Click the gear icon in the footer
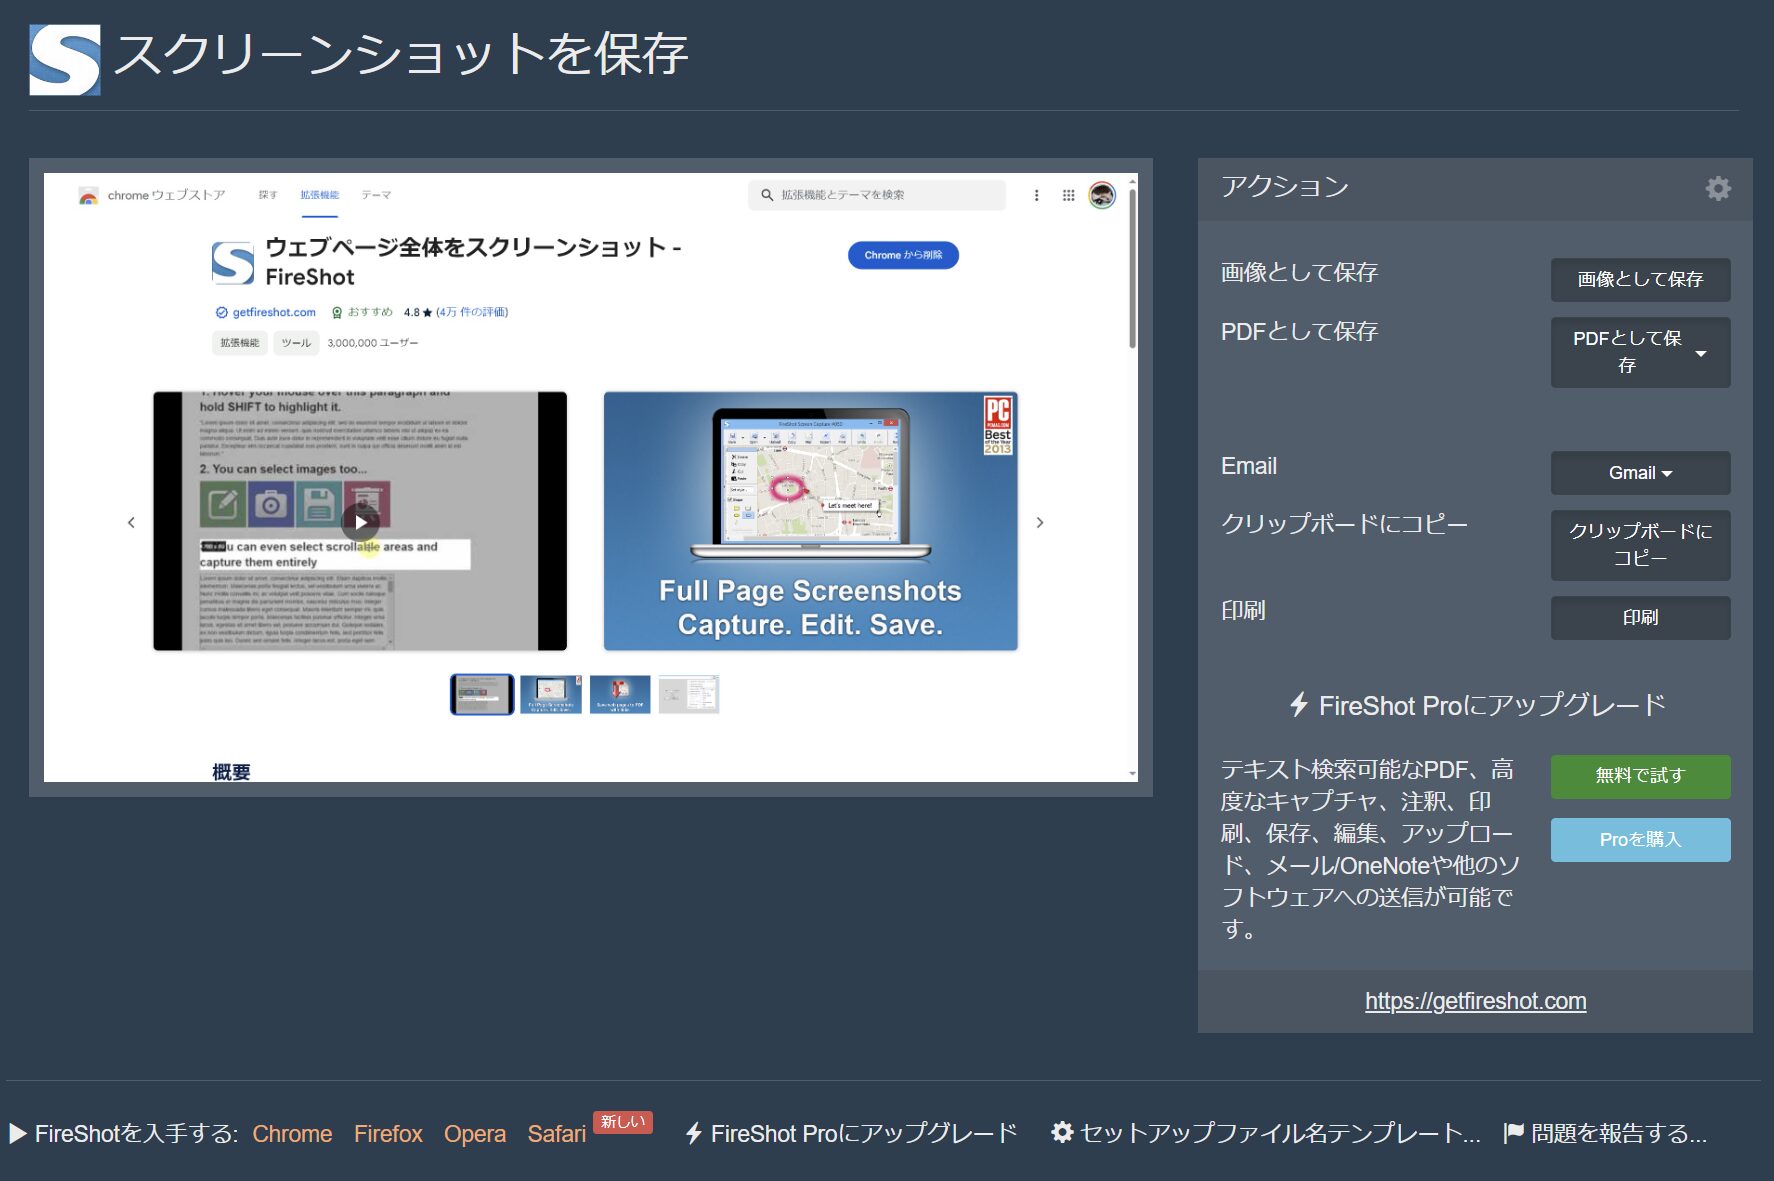This screenshot has width=1774, height=1181. pyautogui.click(x=1062, y=1132)
